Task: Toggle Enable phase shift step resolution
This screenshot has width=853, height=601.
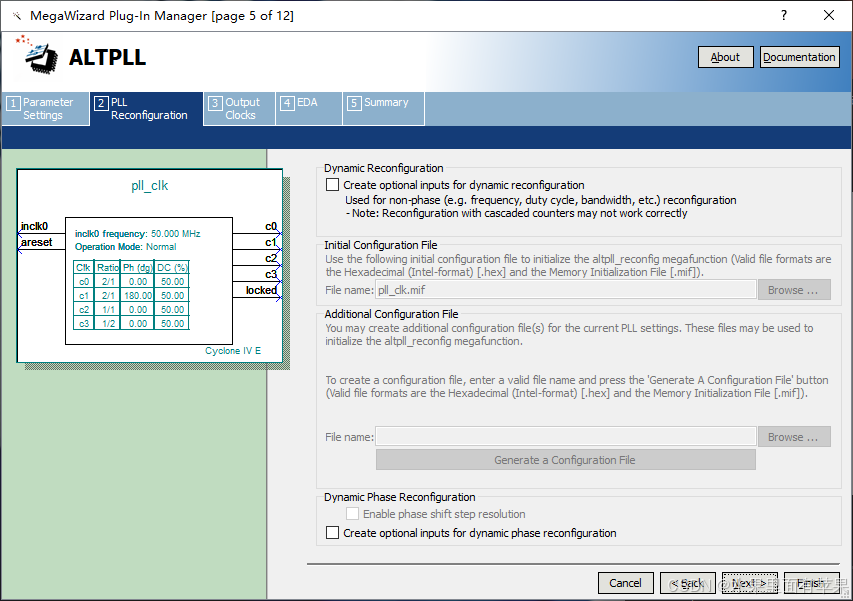Action: coord(353,514)
